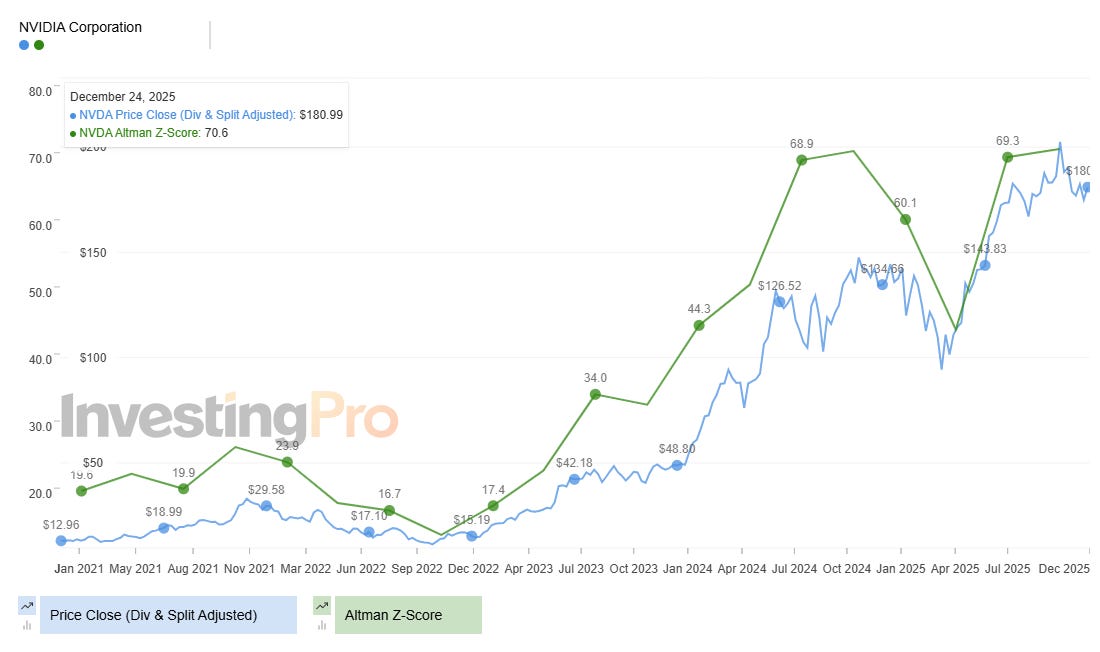Toggle the Price Close (Div & Split Adjusted) series
This screenshot has width=1100, height=652.
(x=168, y=616)
